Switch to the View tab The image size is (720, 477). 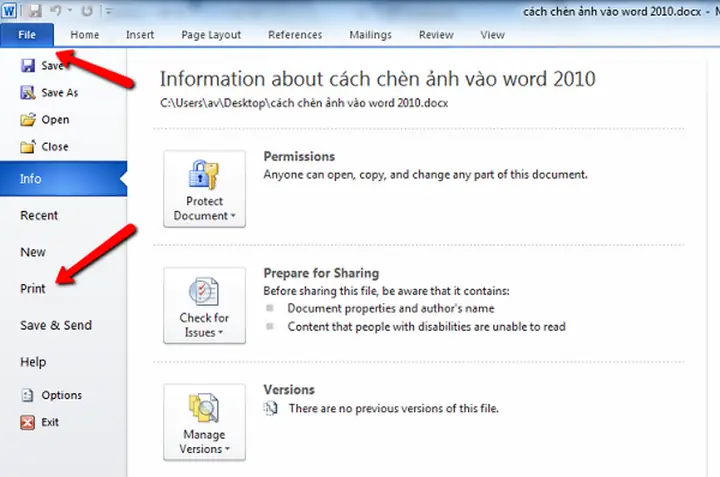click(x=493, y=35)
